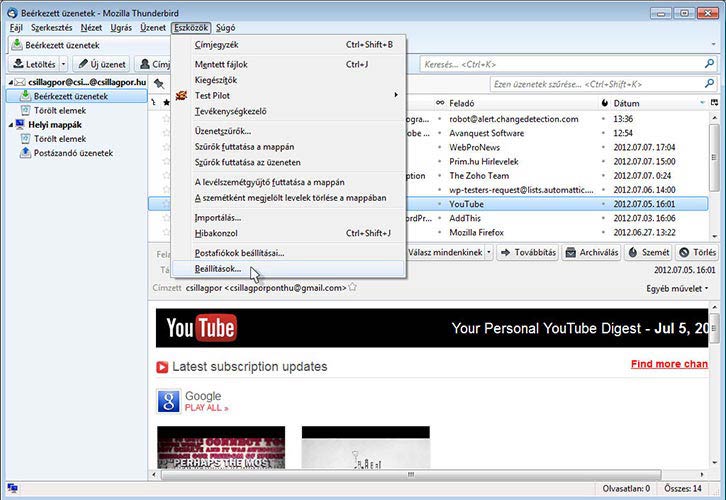Click the PLAY ALL link under Google
The image size is (726, 500).
click(206, 408)
